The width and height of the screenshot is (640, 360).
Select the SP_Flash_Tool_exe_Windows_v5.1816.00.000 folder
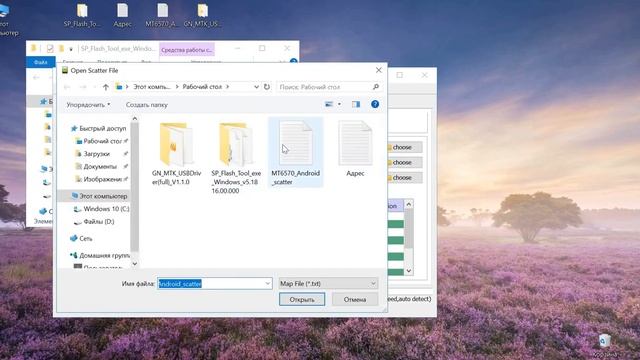(x=236, y=158)
